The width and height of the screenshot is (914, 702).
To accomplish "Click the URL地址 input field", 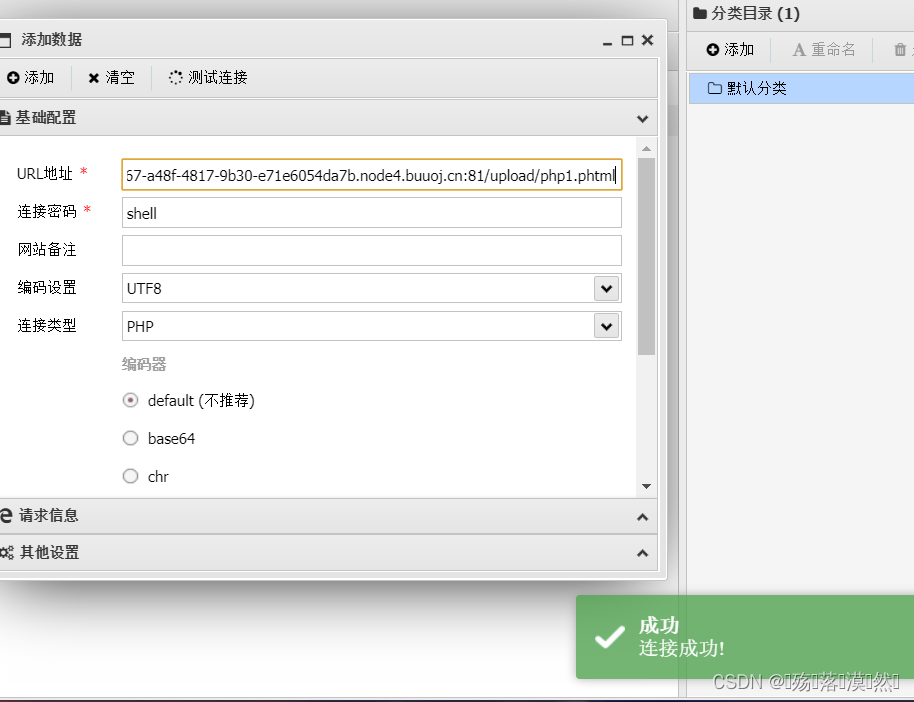I will [x=372, y=174].
